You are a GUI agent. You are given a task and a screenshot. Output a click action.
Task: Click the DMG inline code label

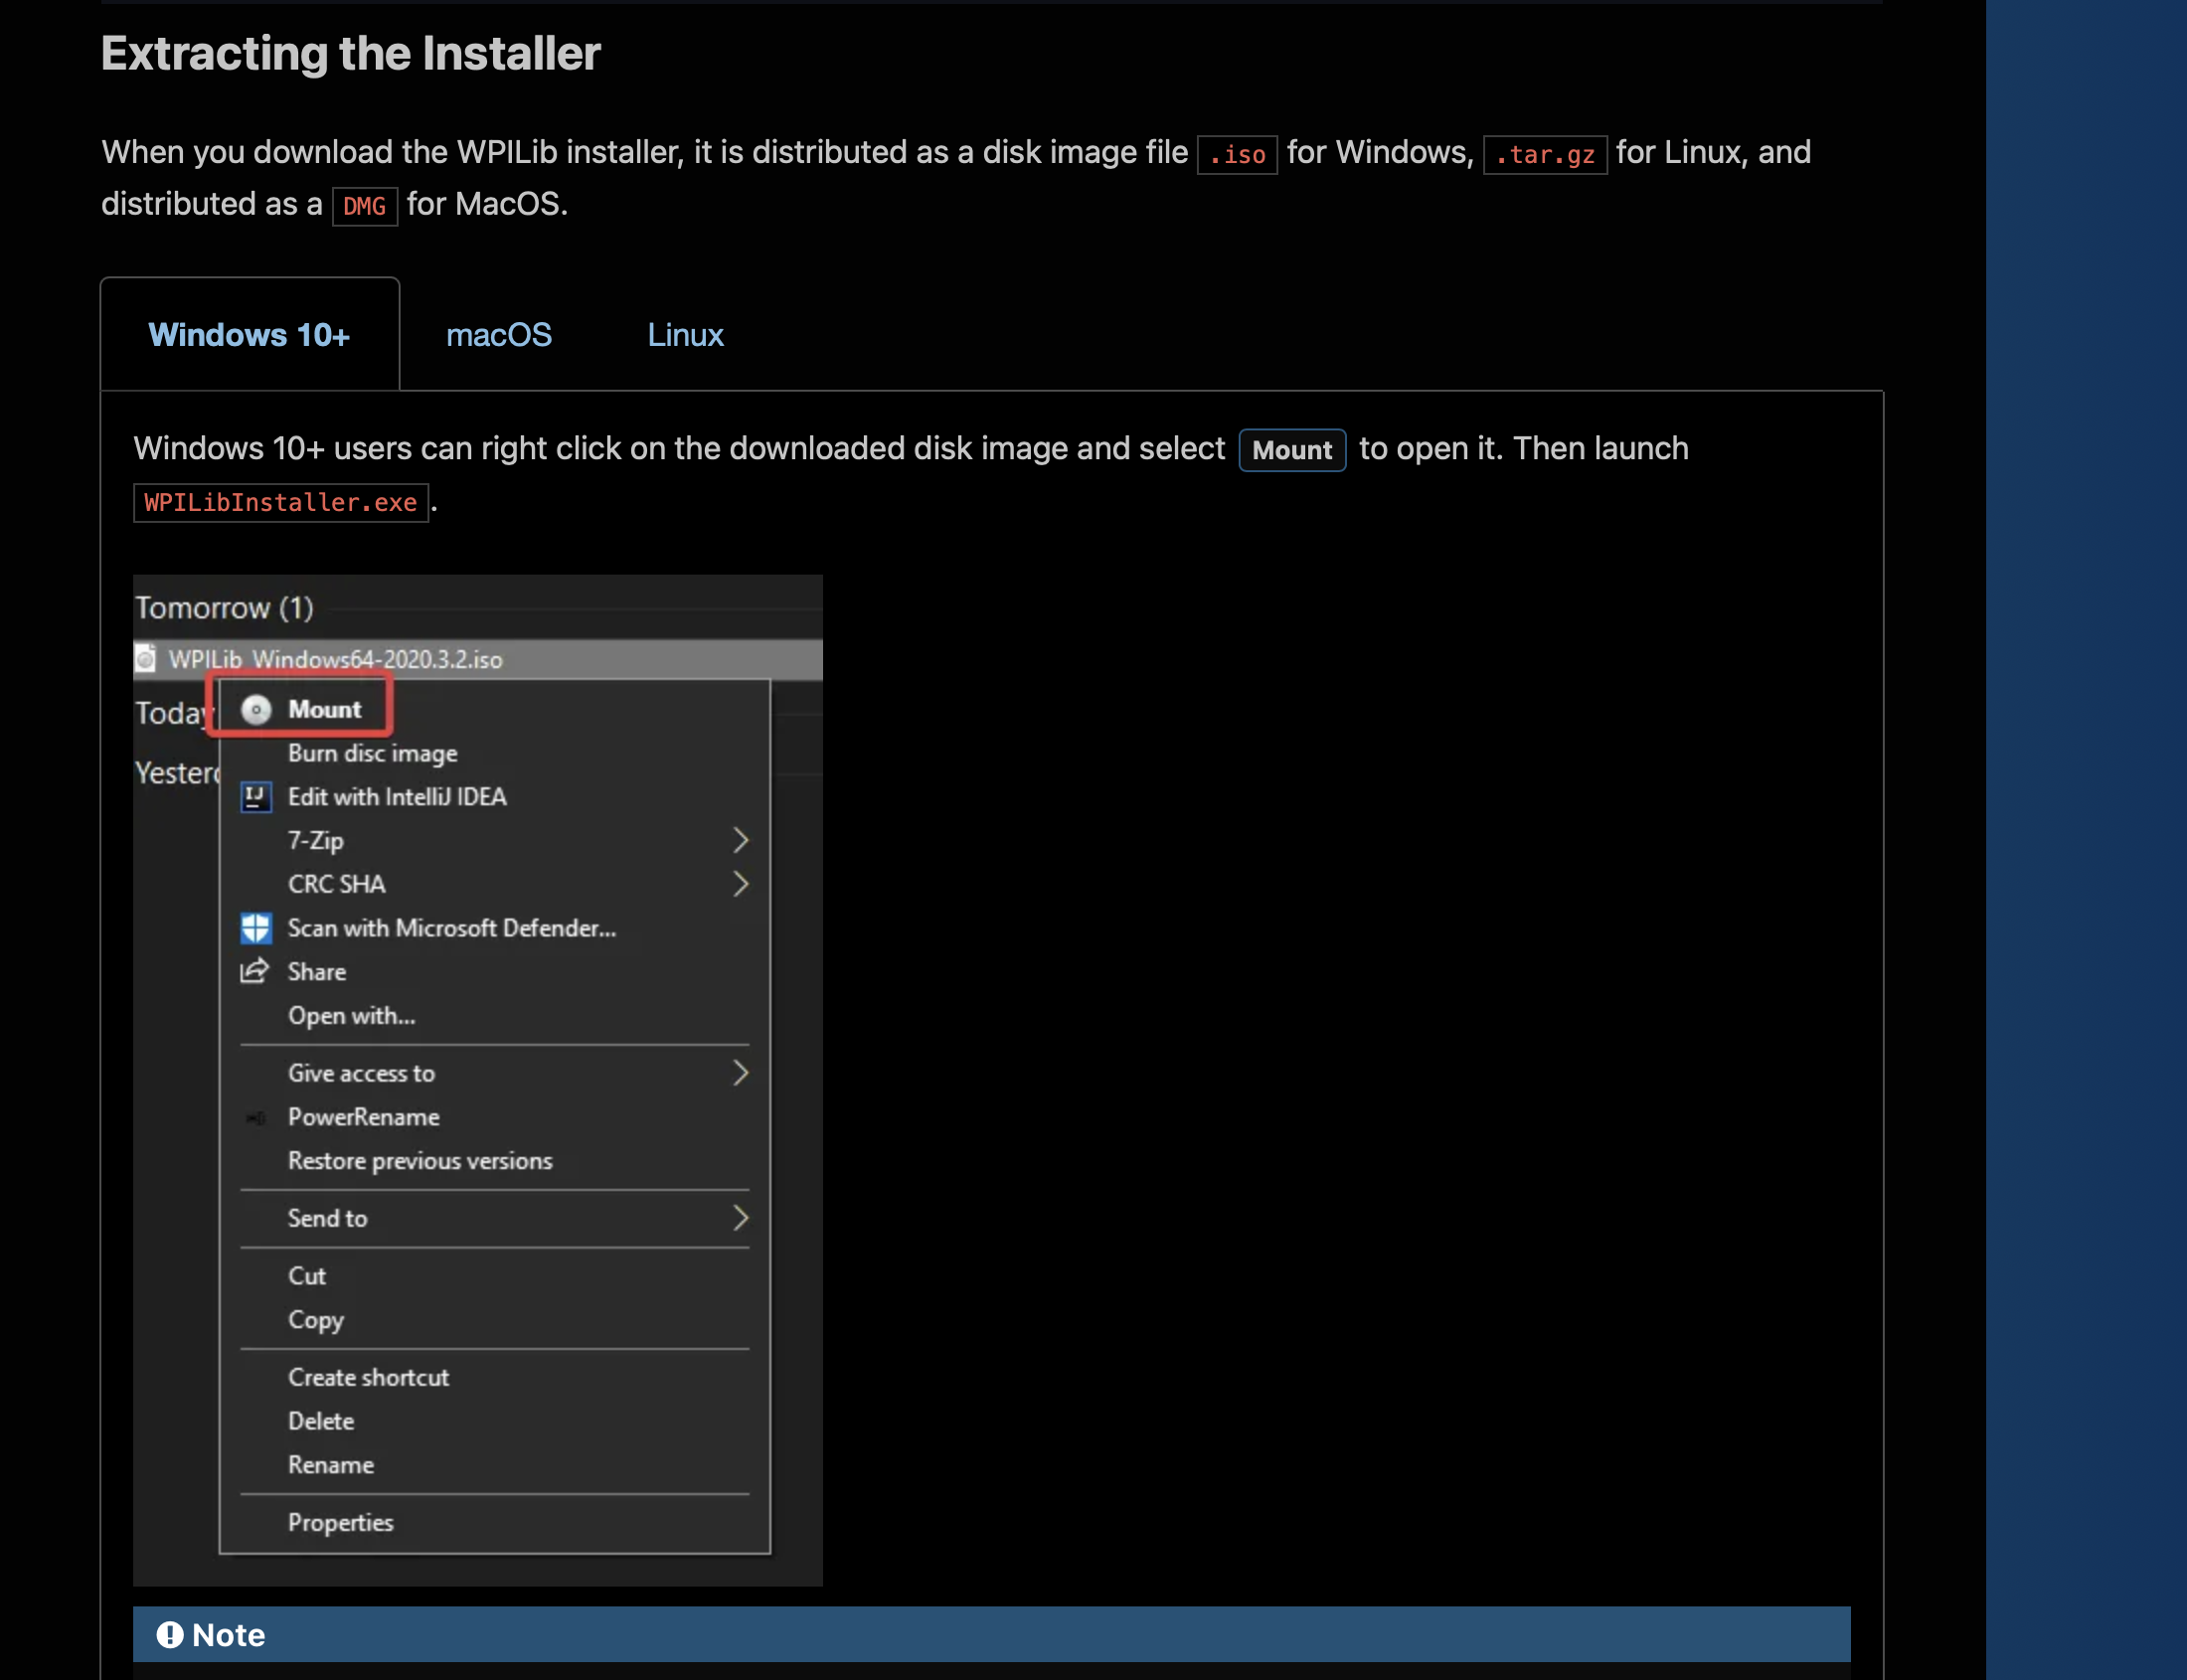pos(365,206)
